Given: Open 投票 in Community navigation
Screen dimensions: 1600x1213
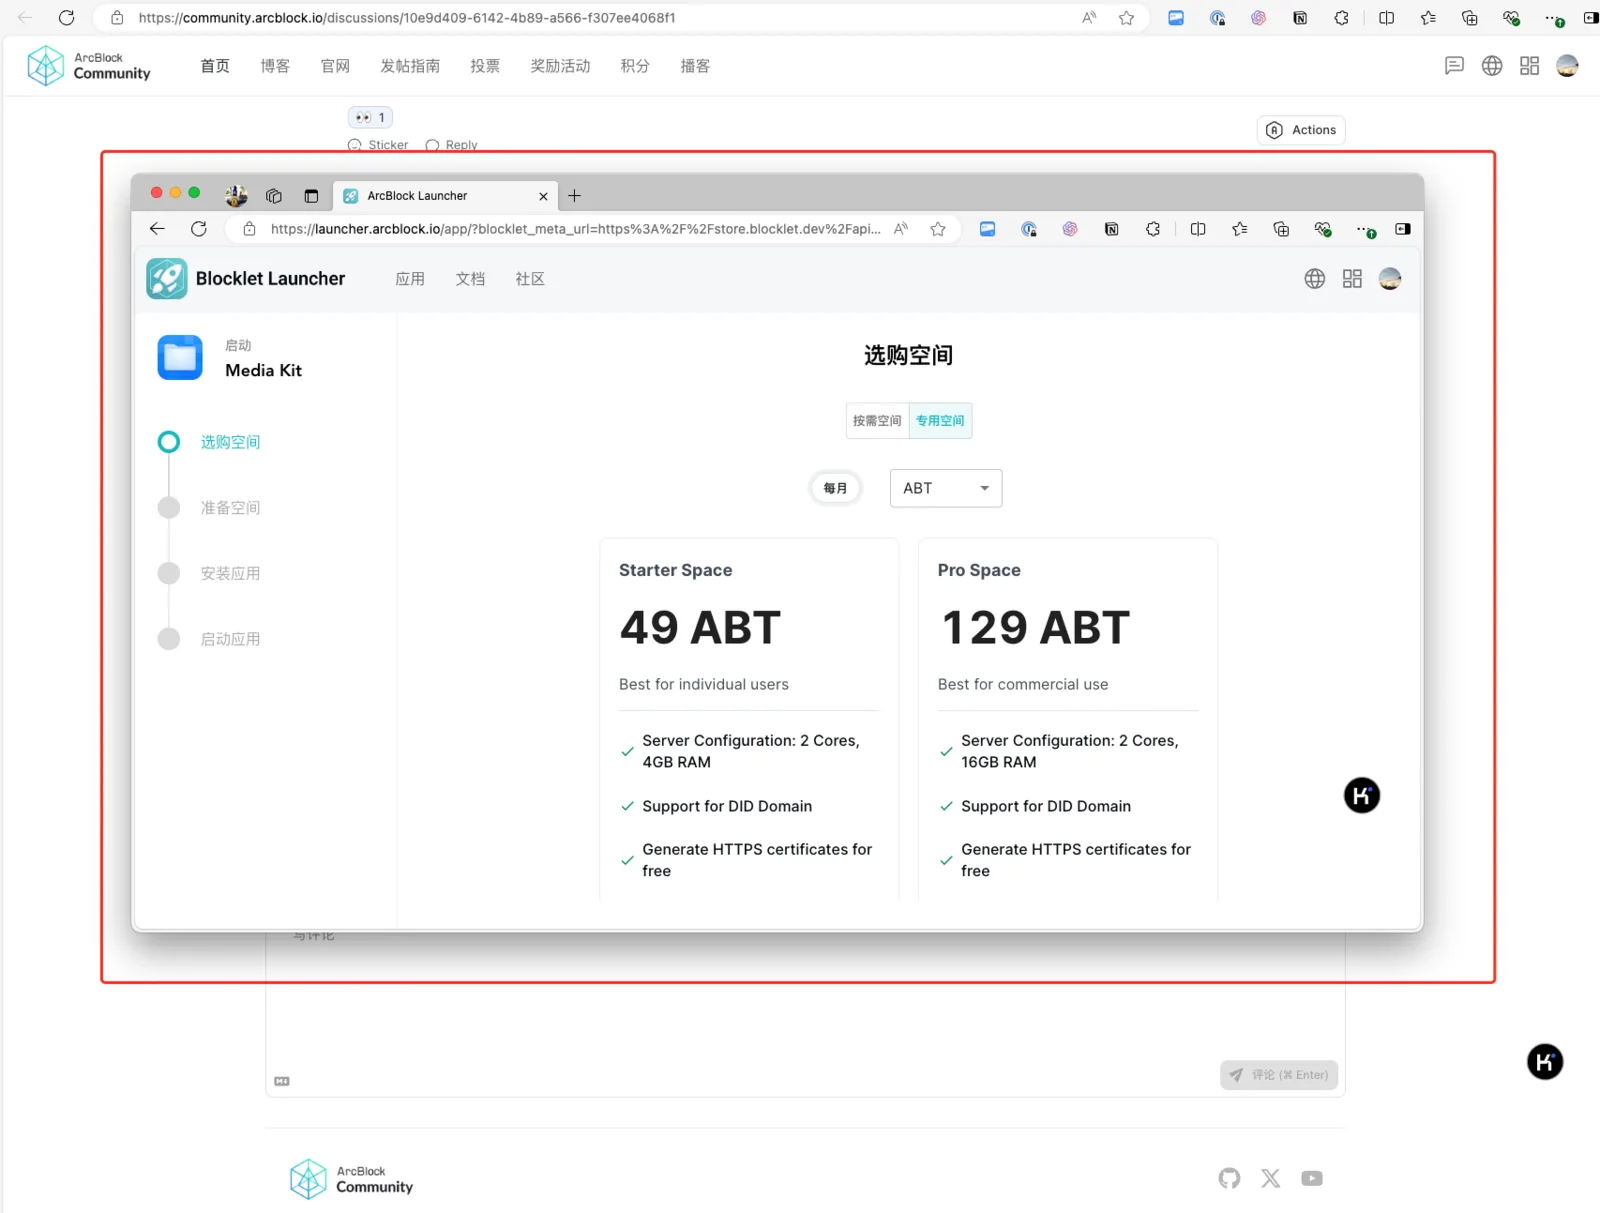Looking at the screenshot, I should click(x=485, y=66).
